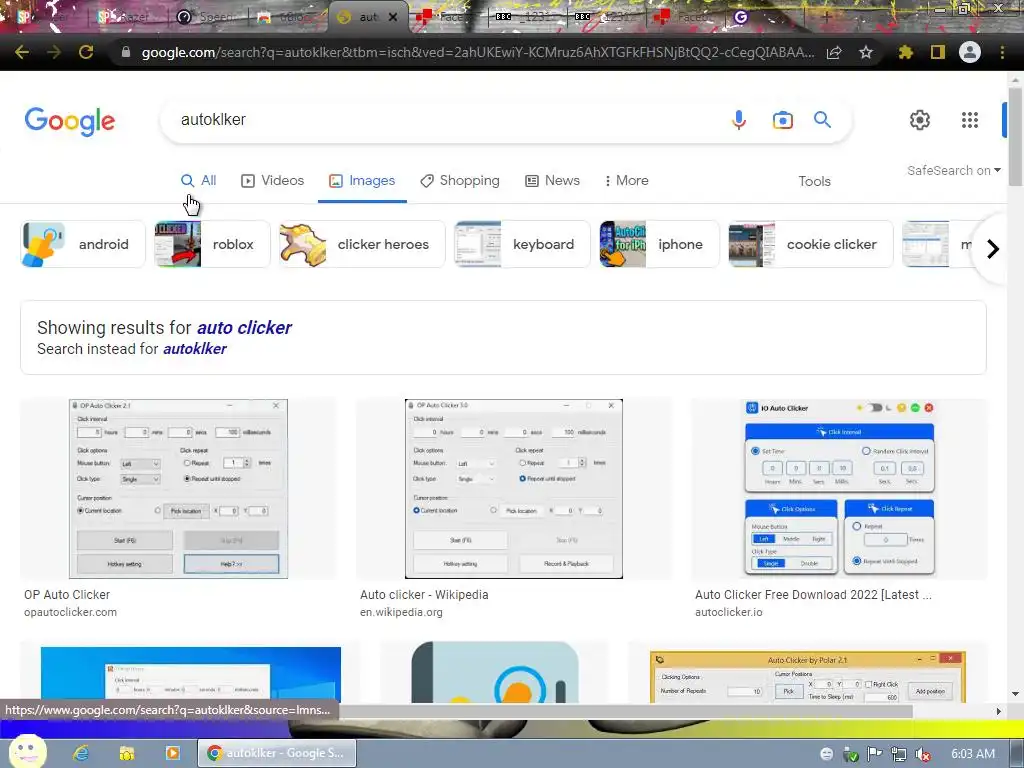Visit autoclicker.io source link
This screenshot has width=1024, height=768.
coord(728,613)
